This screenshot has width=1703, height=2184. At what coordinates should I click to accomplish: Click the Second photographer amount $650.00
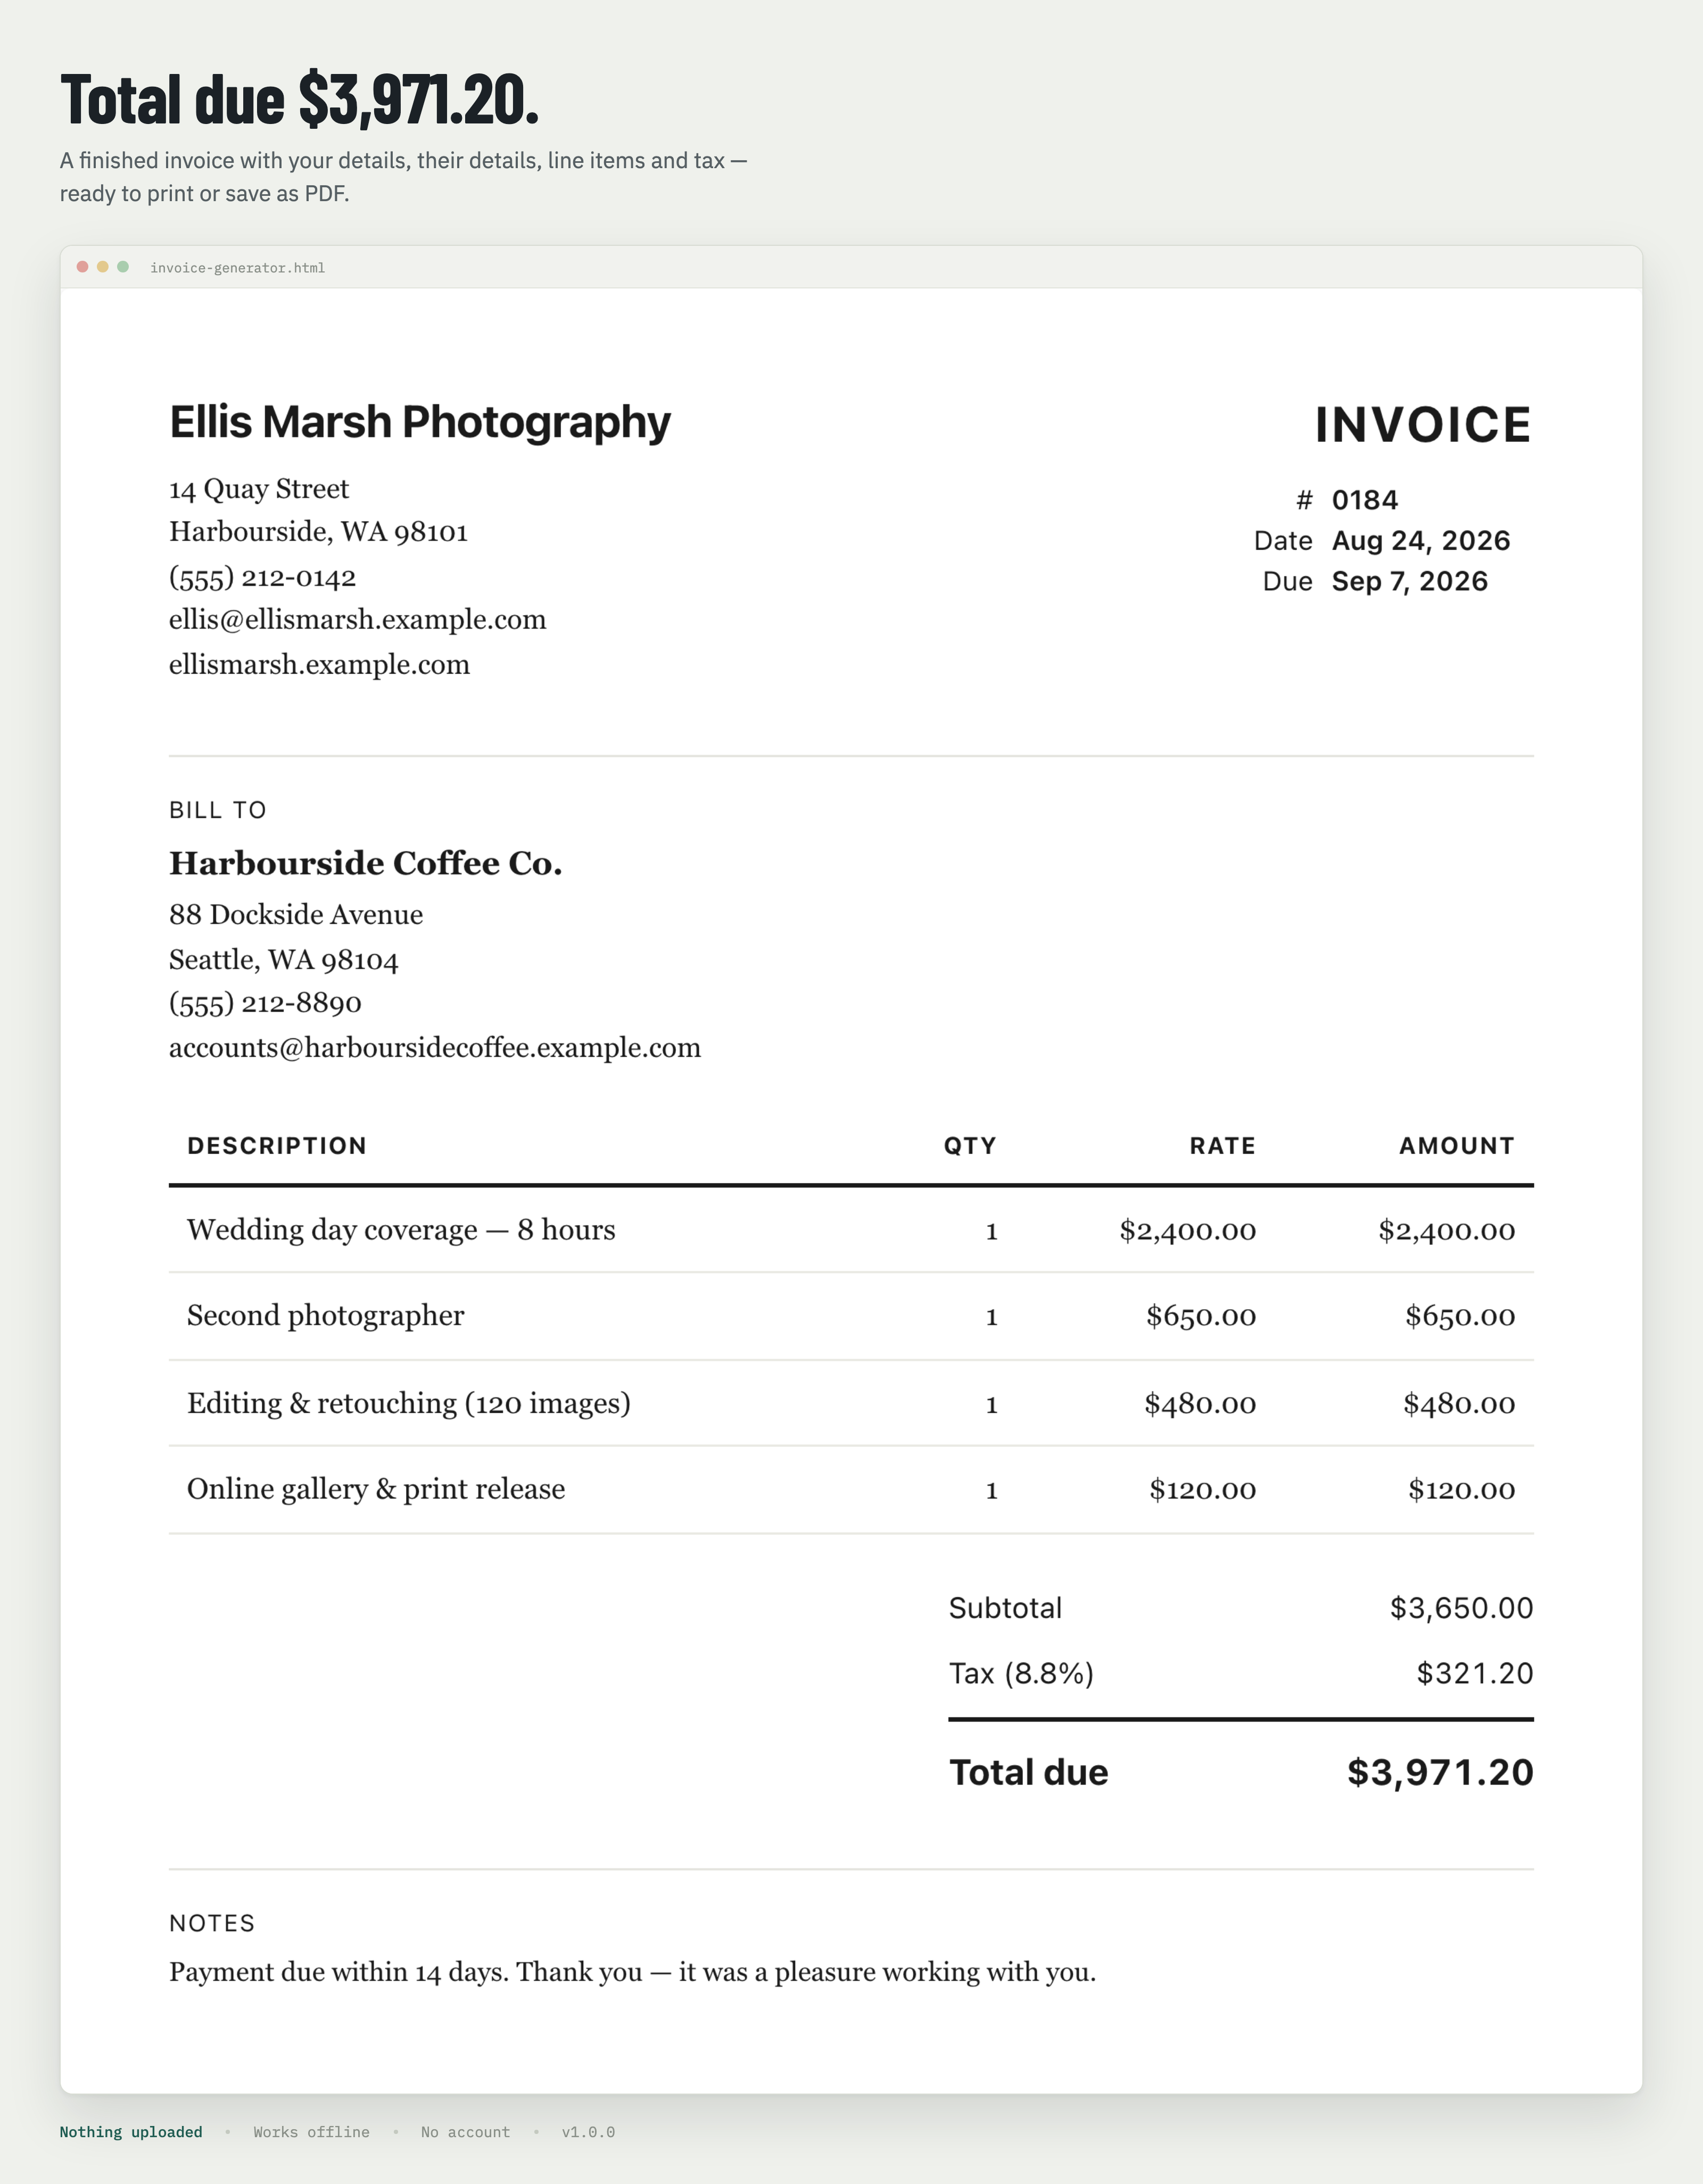pyautogui.click(x=1460, y=1317)
